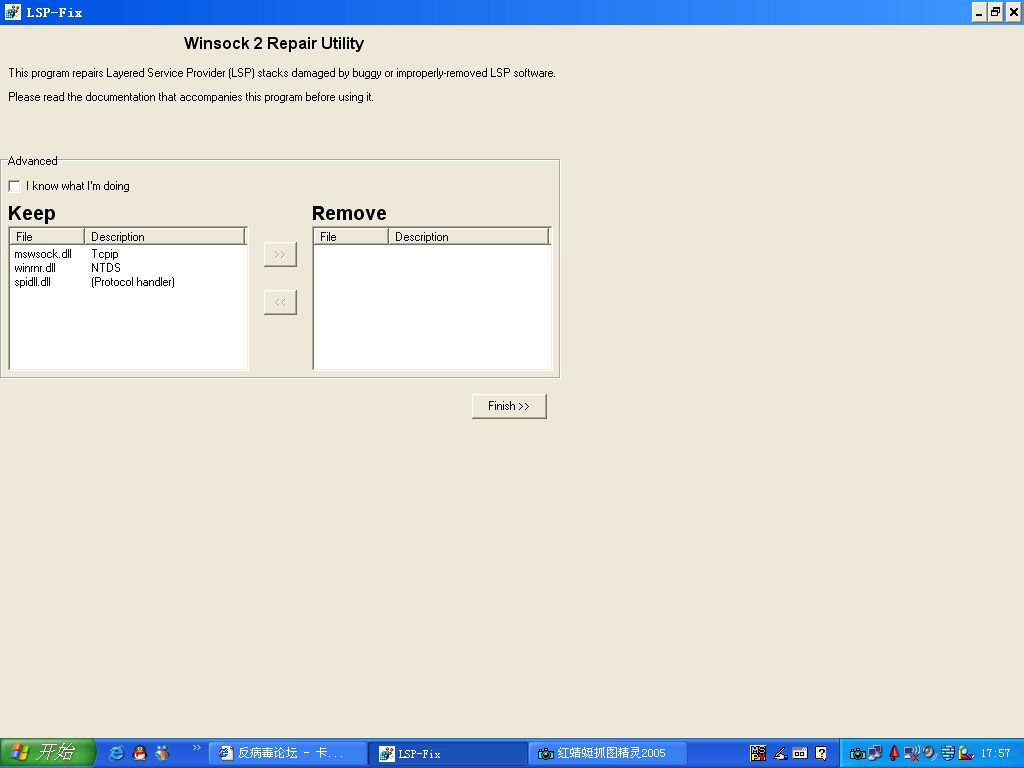Screen dimensions: 1024x768
Task: Minimize the LSP-Fix window
Action: point(979,12)
